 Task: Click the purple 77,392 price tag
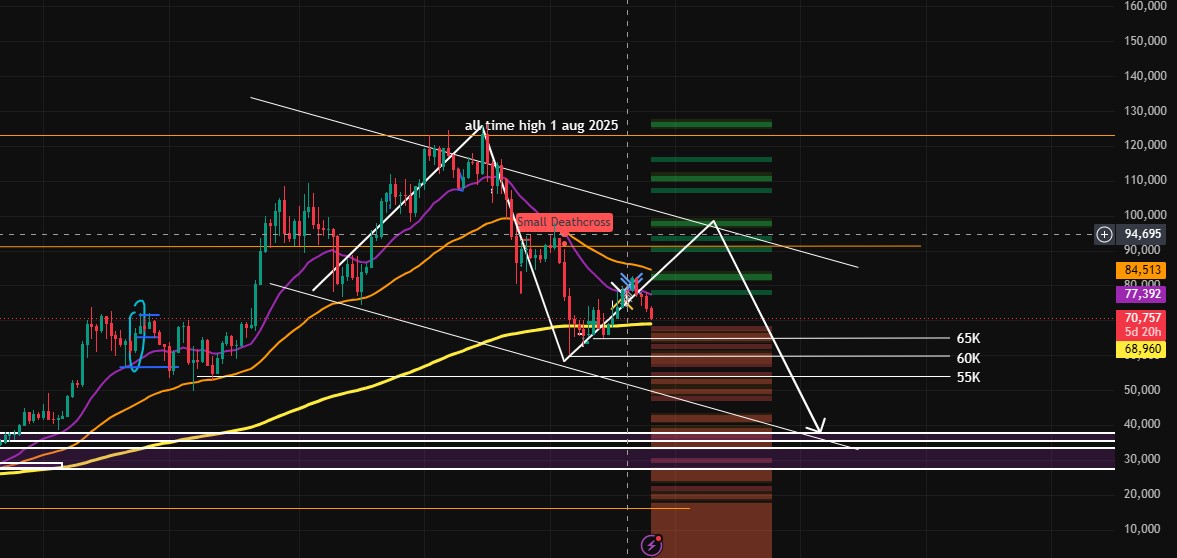pos(1142,294)
